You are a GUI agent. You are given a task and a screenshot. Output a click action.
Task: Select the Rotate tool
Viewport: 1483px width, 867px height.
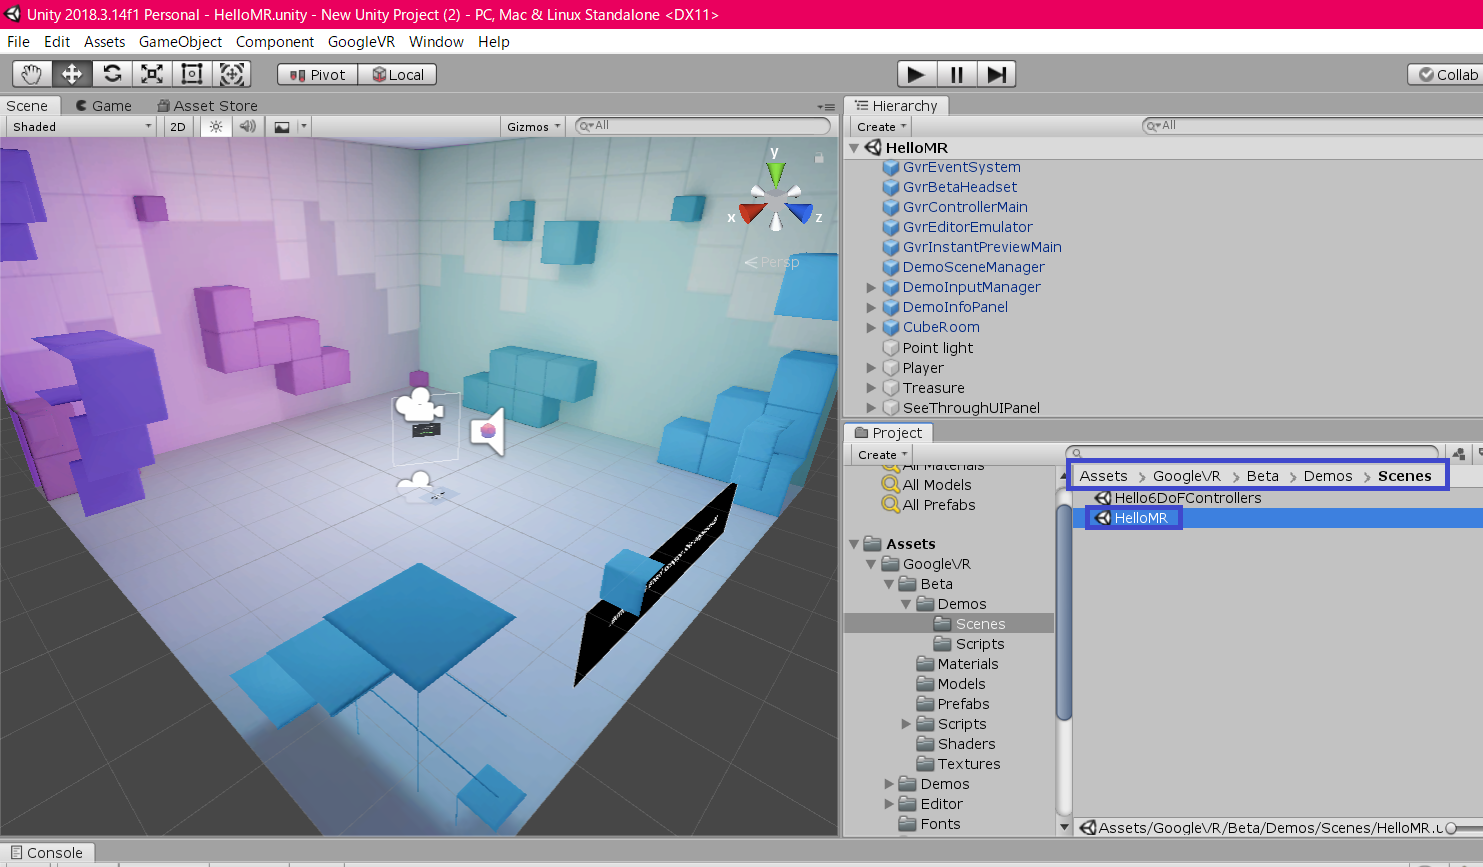tap(112, 74)
